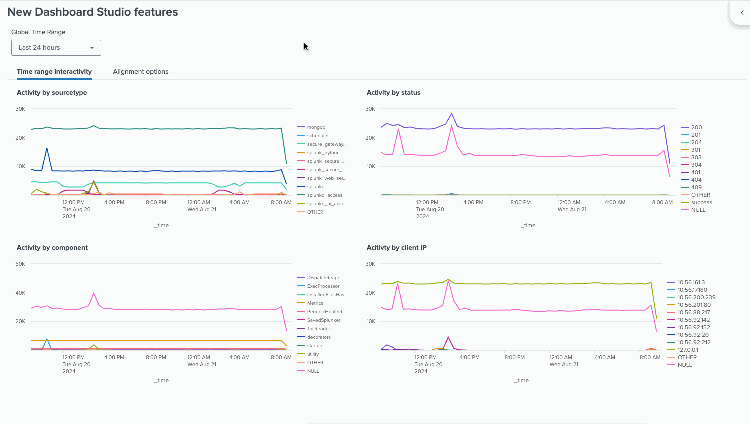
Task: Click the dropdown arrow beside Last 24 hours
Action: coord(92,47)
